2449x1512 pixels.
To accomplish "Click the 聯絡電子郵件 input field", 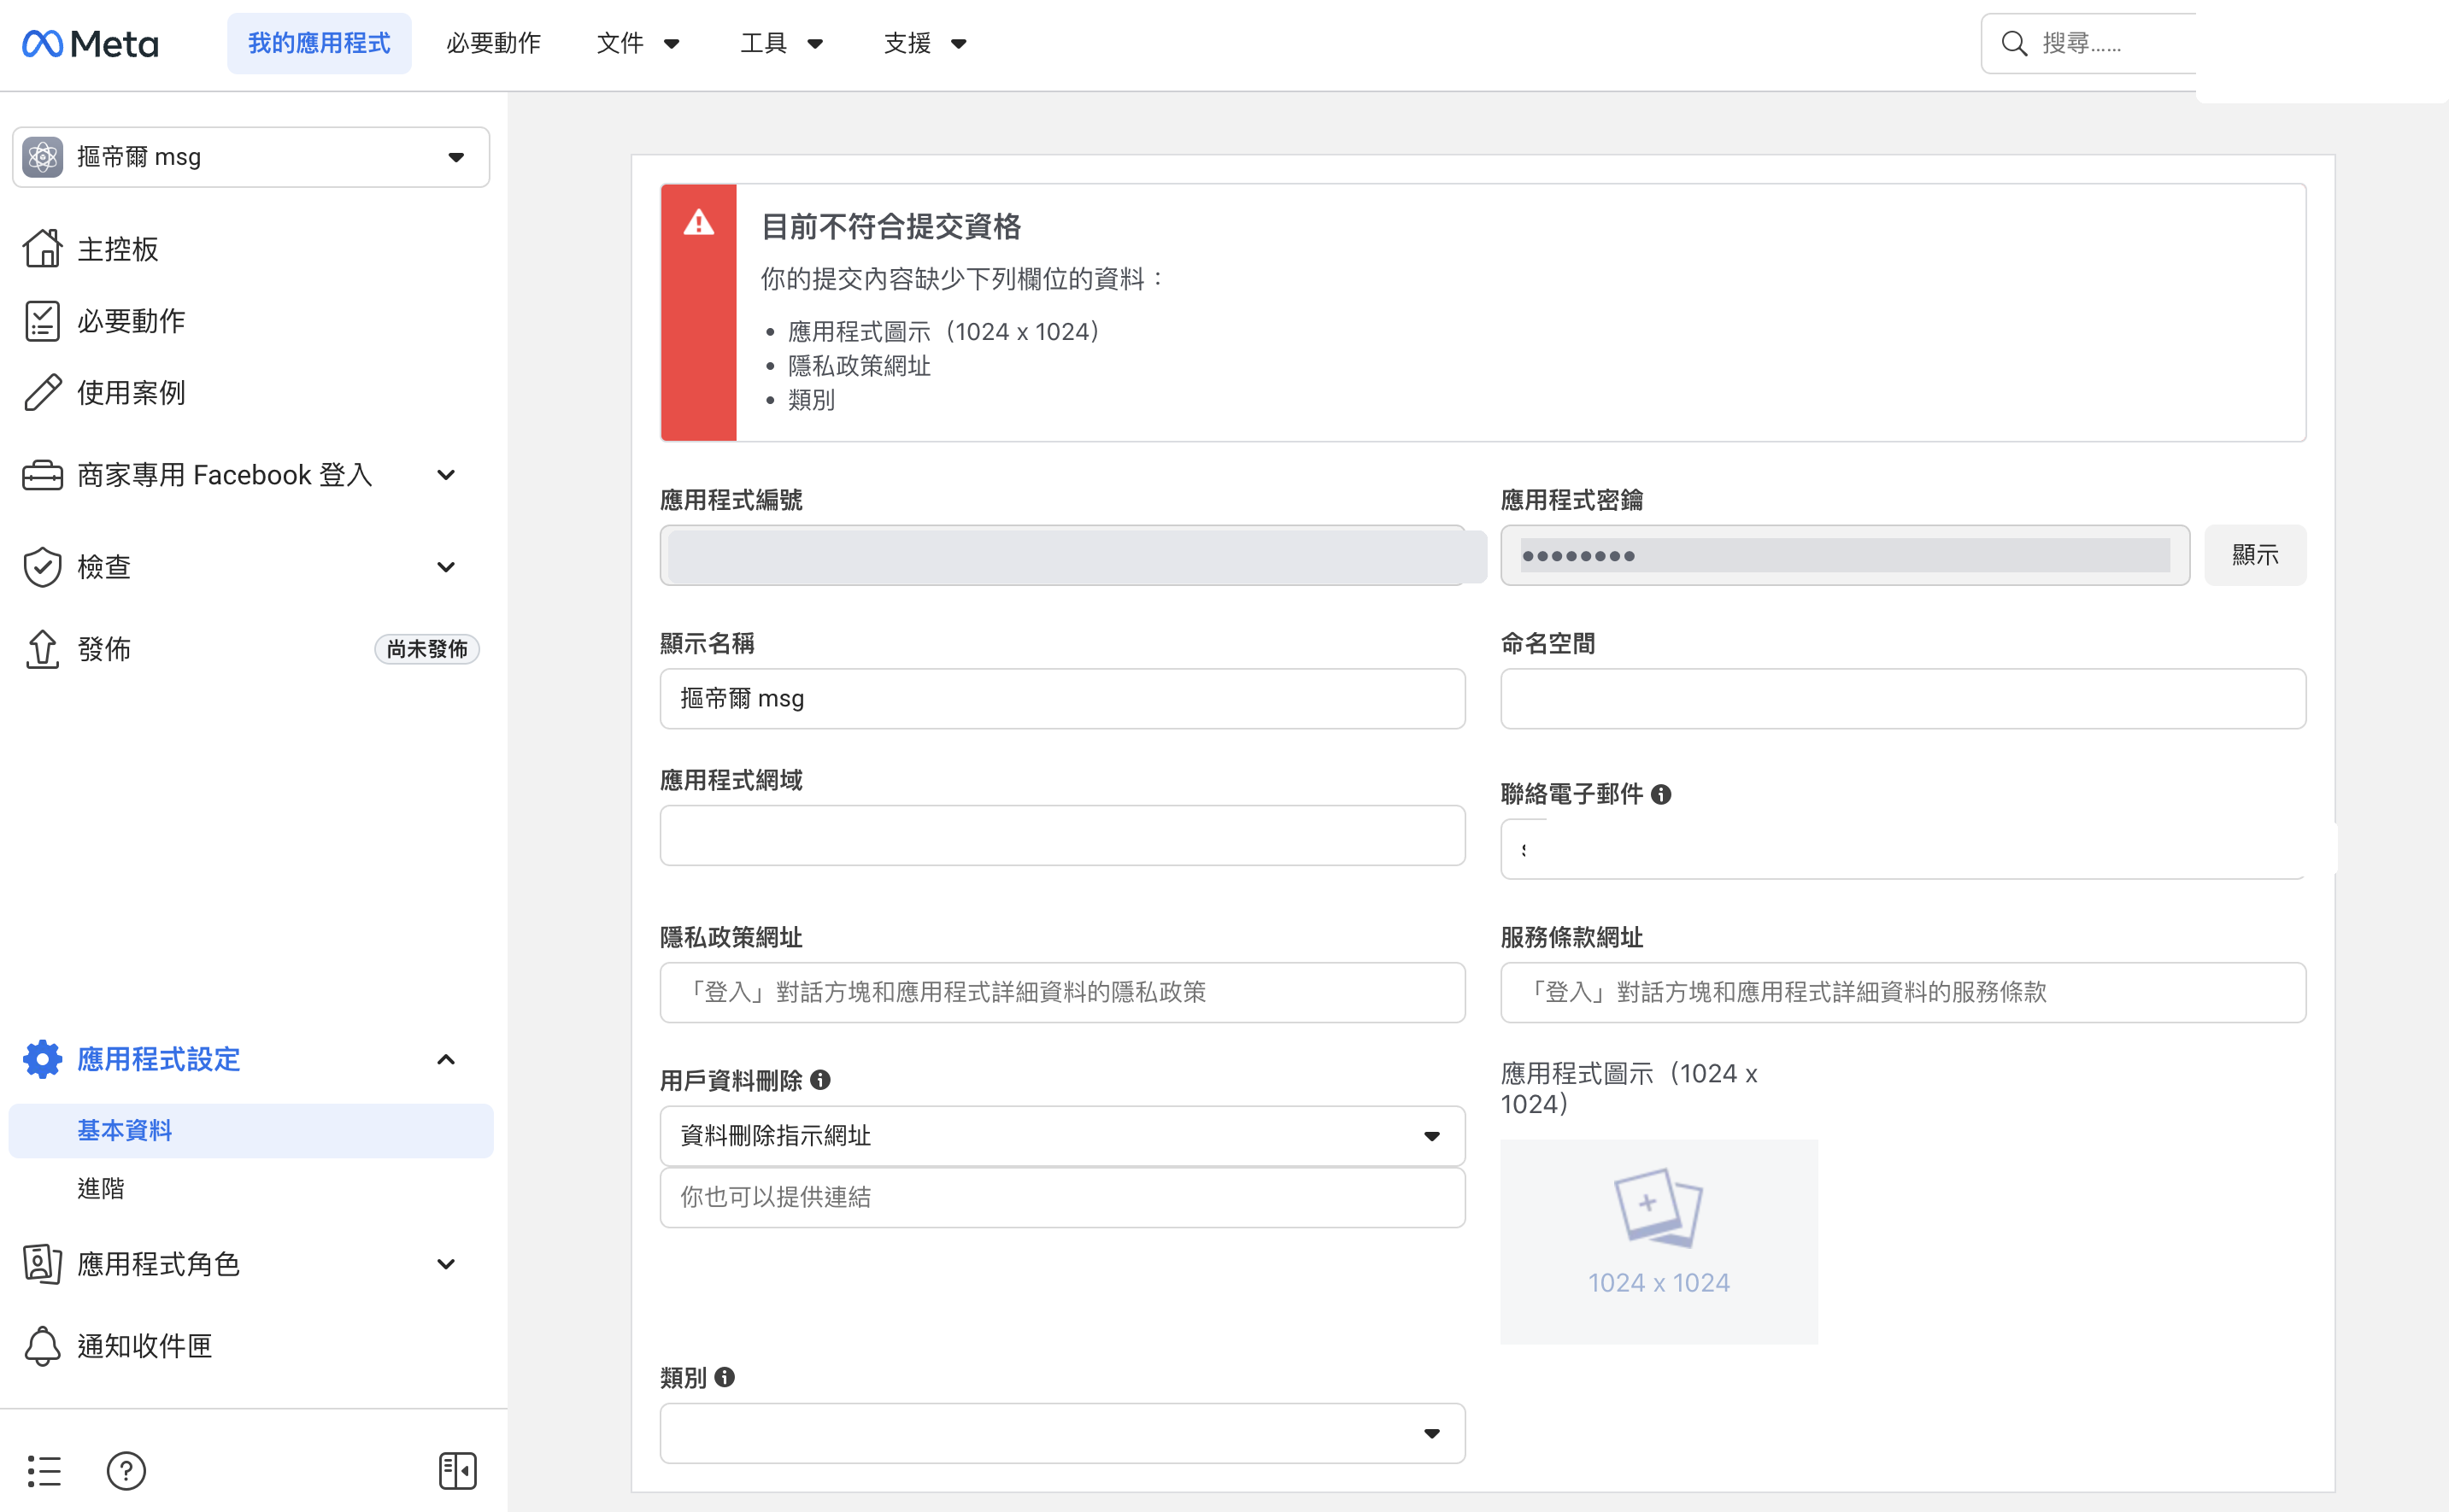I will (1902, 848).
